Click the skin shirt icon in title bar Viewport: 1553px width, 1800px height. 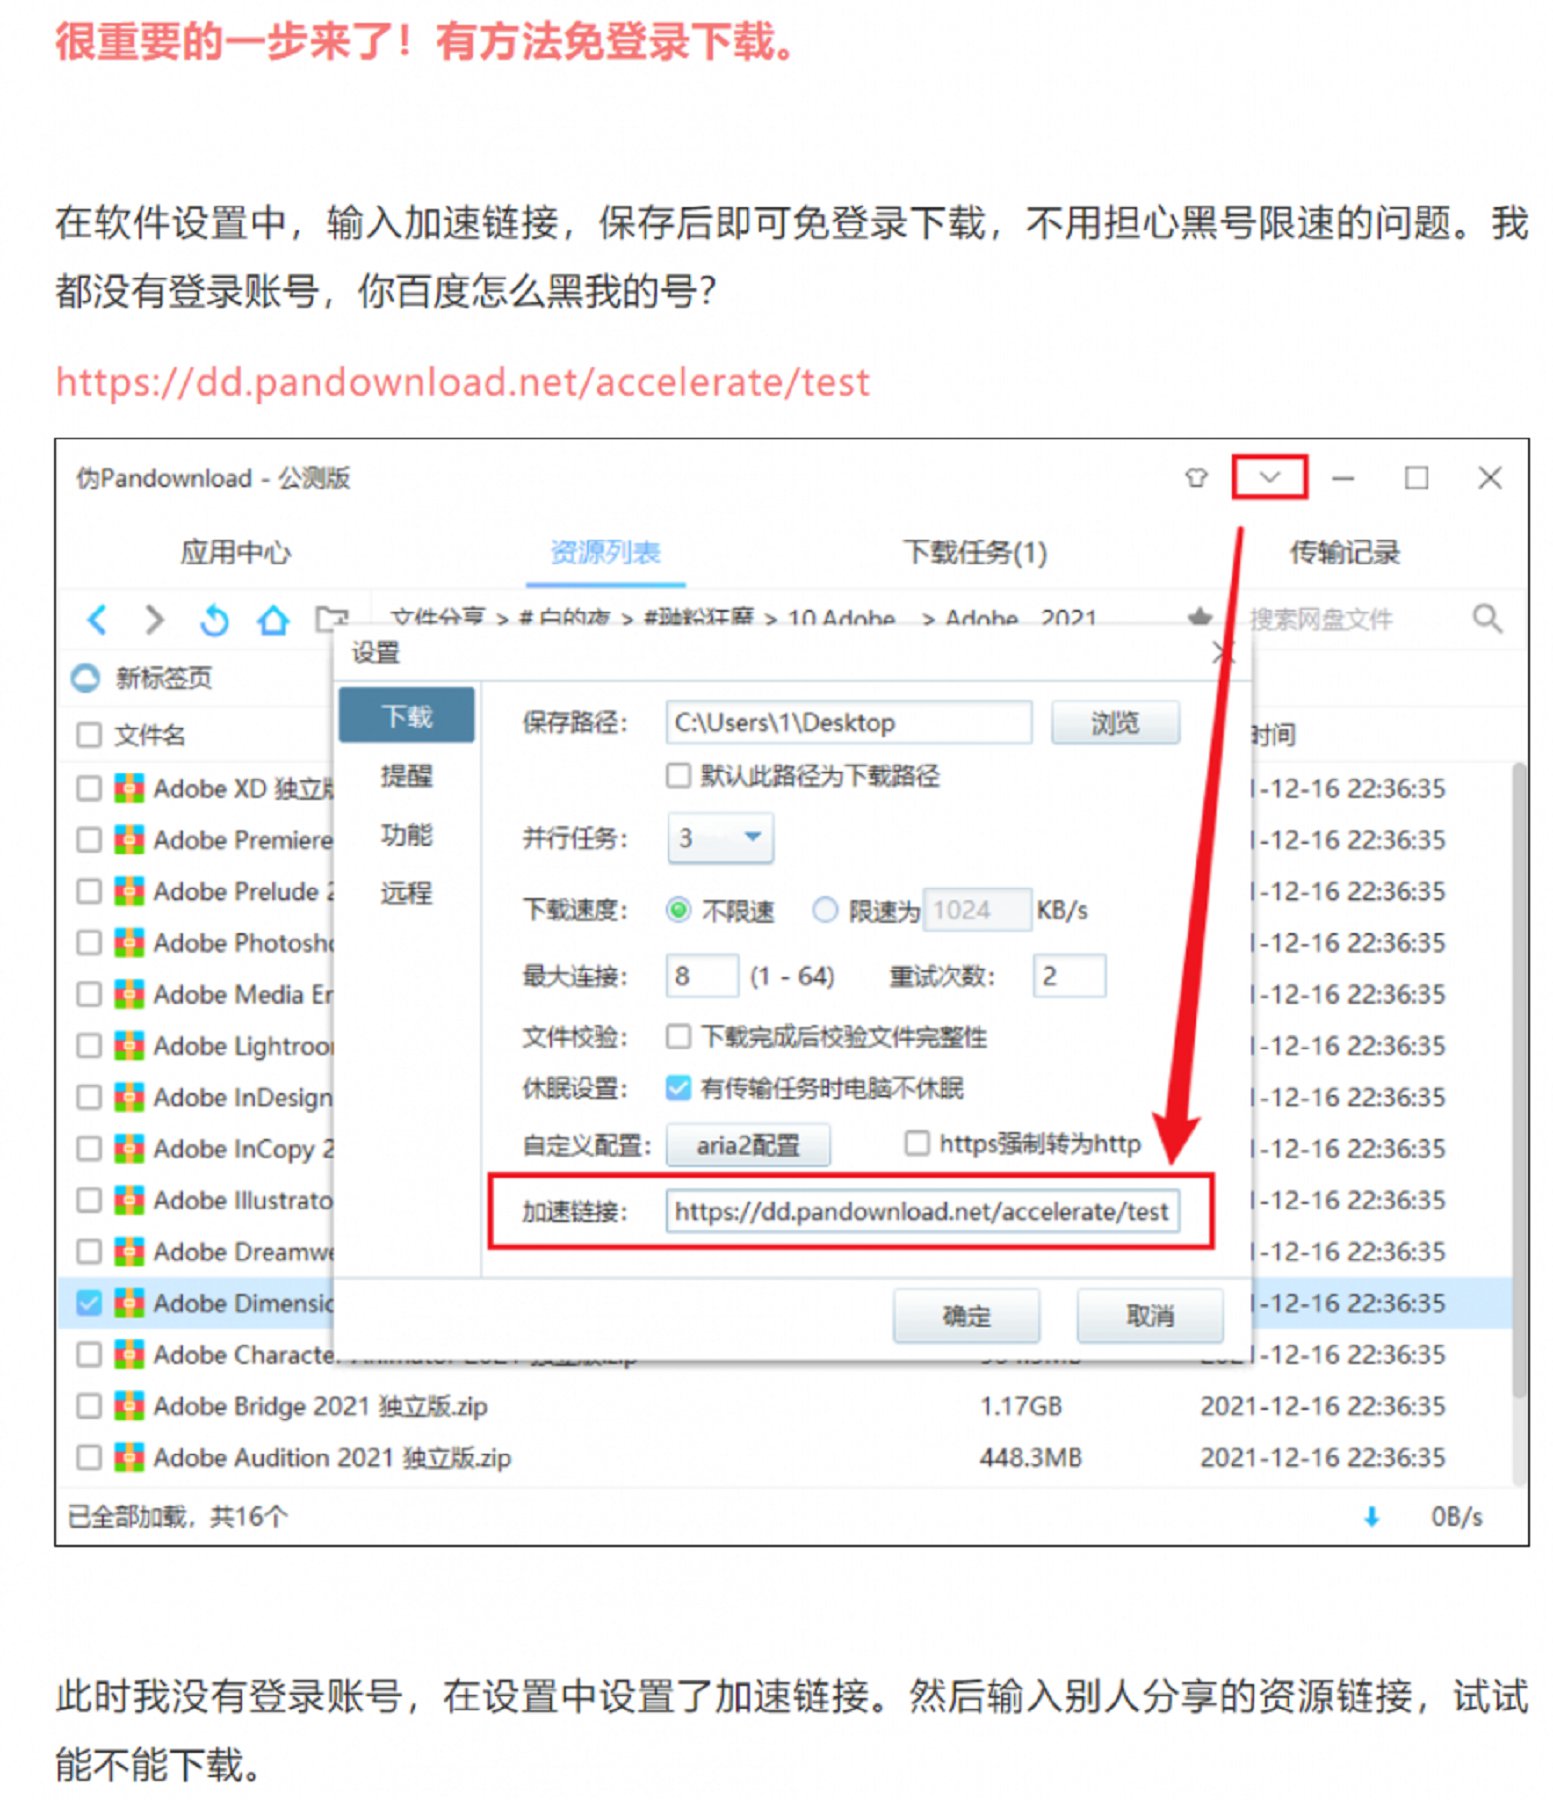(x=1196, y=478)
